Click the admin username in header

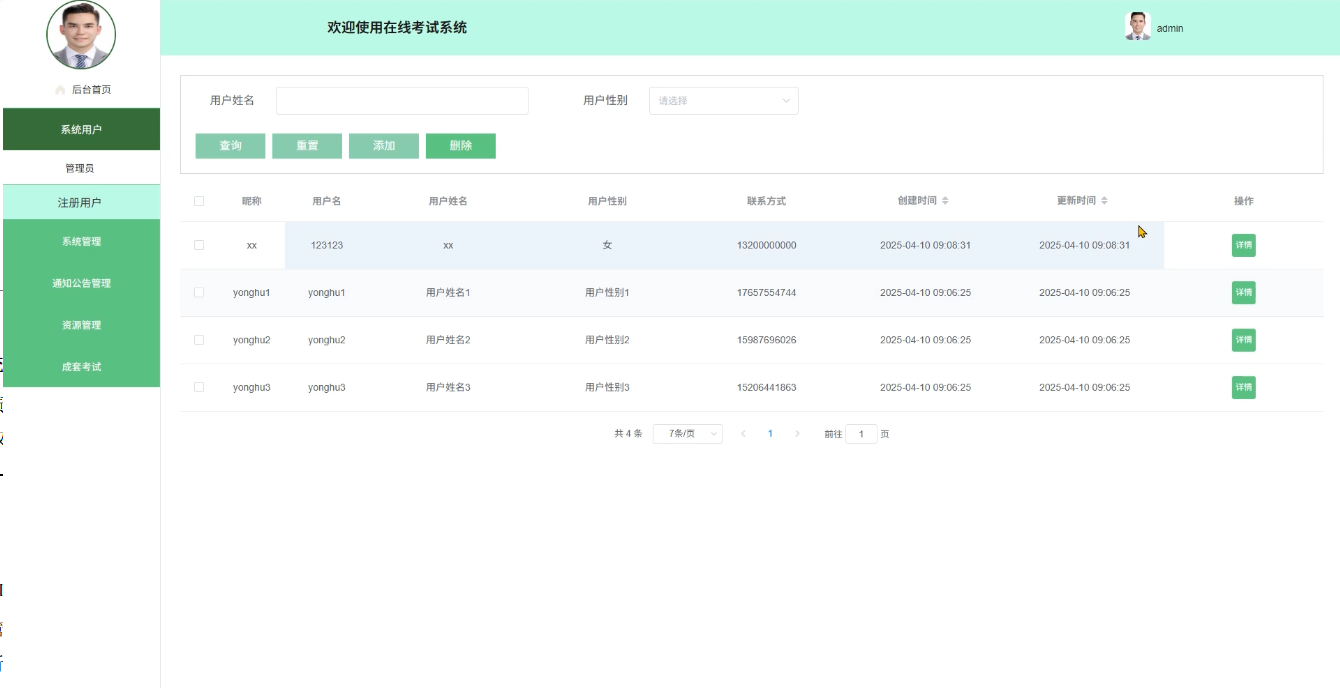1170,29
